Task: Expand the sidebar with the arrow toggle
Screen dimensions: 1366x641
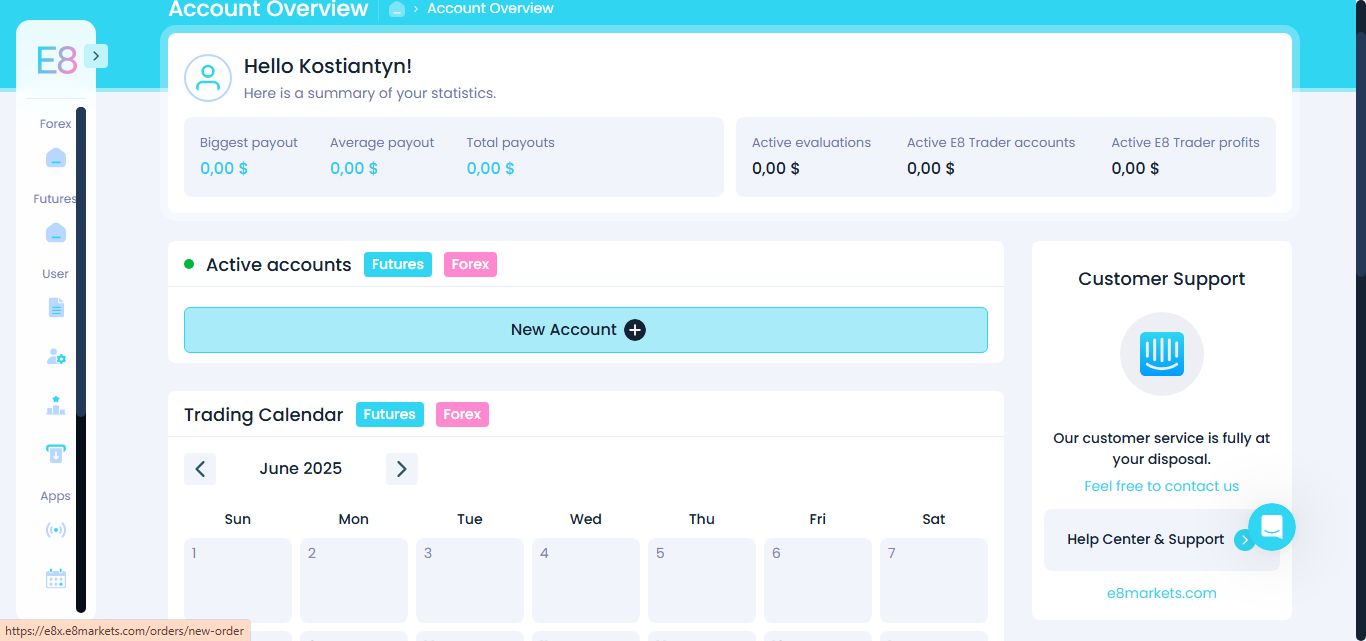Action: (x=96, y=56)
